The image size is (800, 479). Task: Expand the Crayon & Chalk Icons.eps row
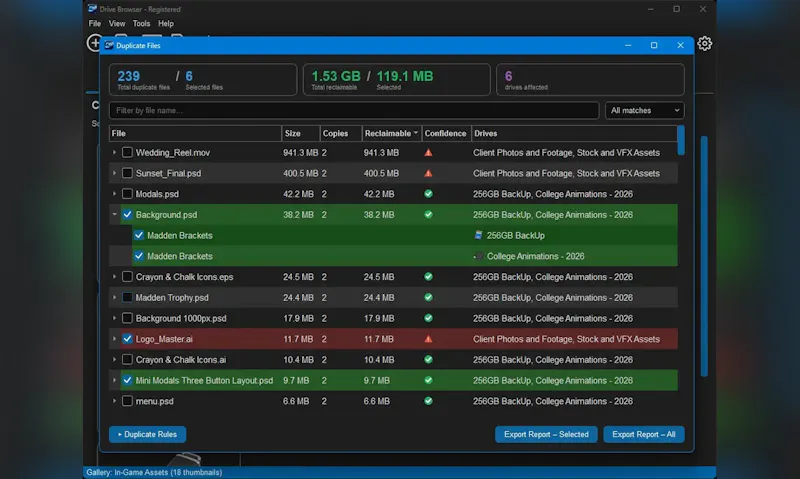coord(114,276)
